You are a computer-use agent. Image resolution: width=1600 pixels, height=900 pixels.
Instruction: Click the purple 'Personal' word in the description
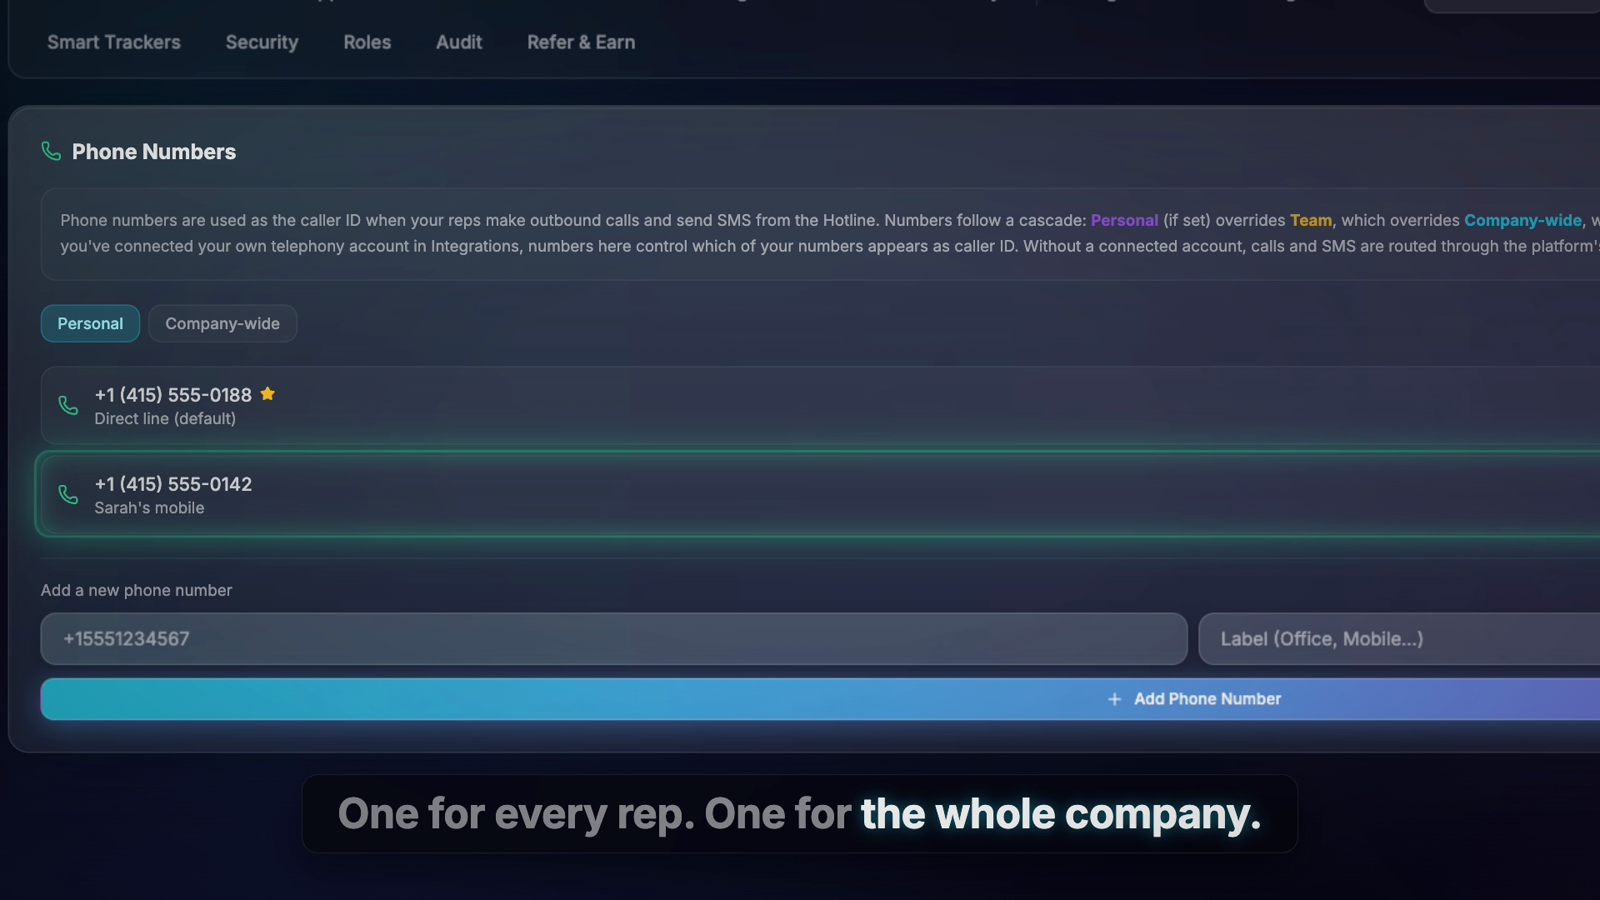[x=1124, y=220]
